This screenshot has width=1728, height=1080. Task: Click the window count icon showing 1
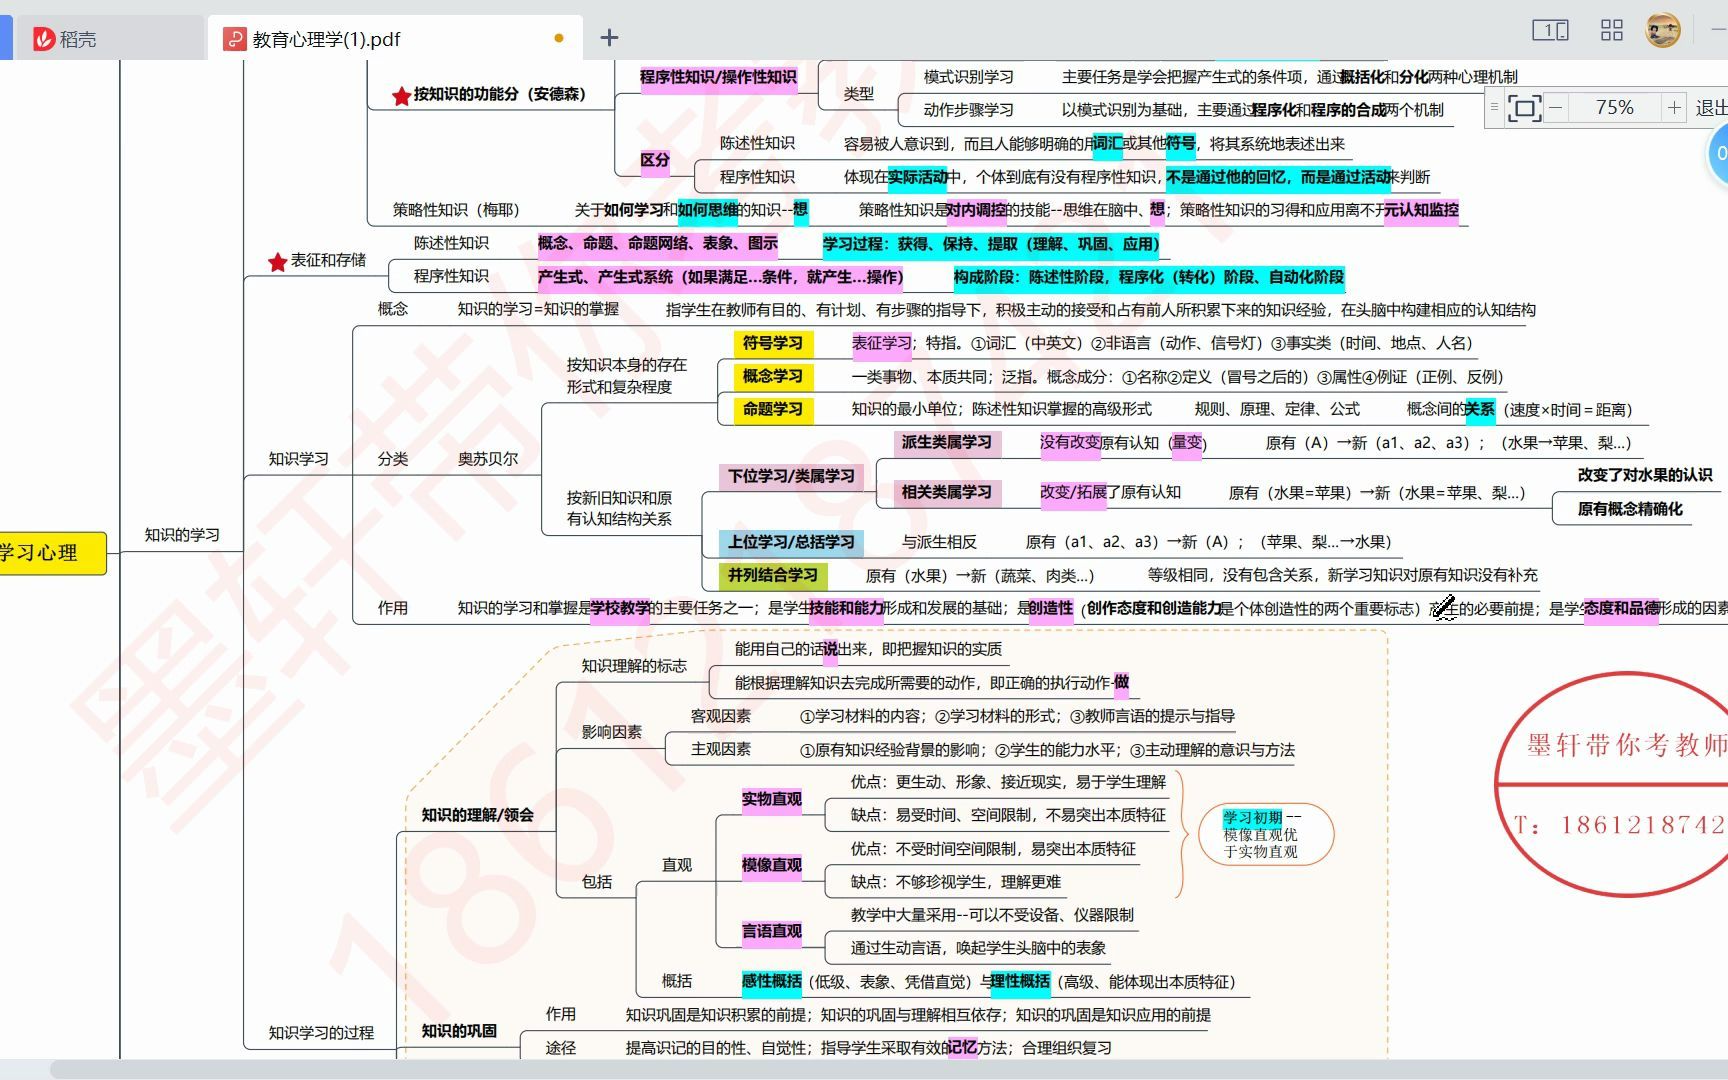1550,30
